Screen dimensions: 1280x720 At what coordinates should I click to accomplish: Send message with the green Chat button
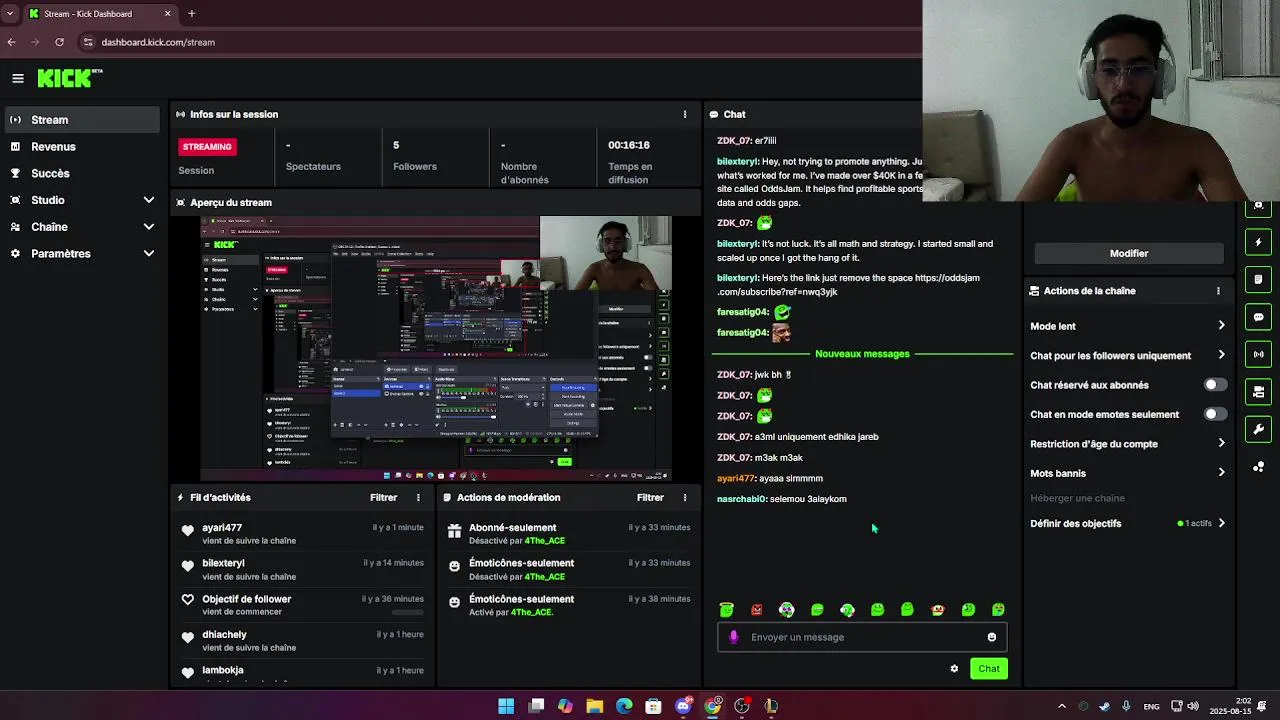(989, 669)
